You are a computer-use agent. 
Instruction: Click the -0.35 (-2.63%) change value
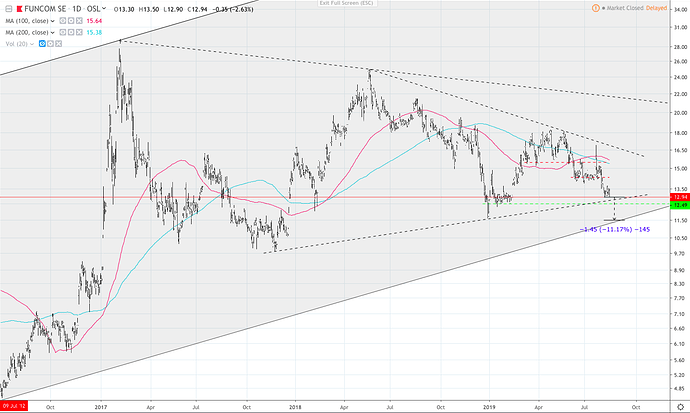[231, 9]
